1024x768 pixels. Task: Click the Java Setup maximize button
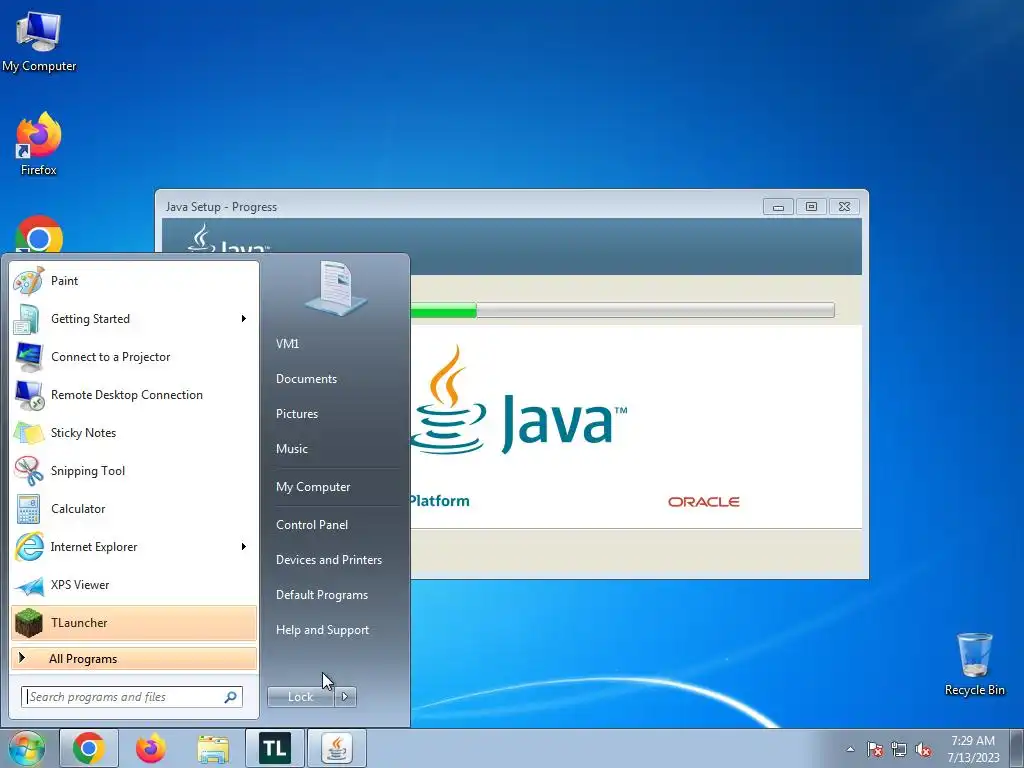point(811,207)
